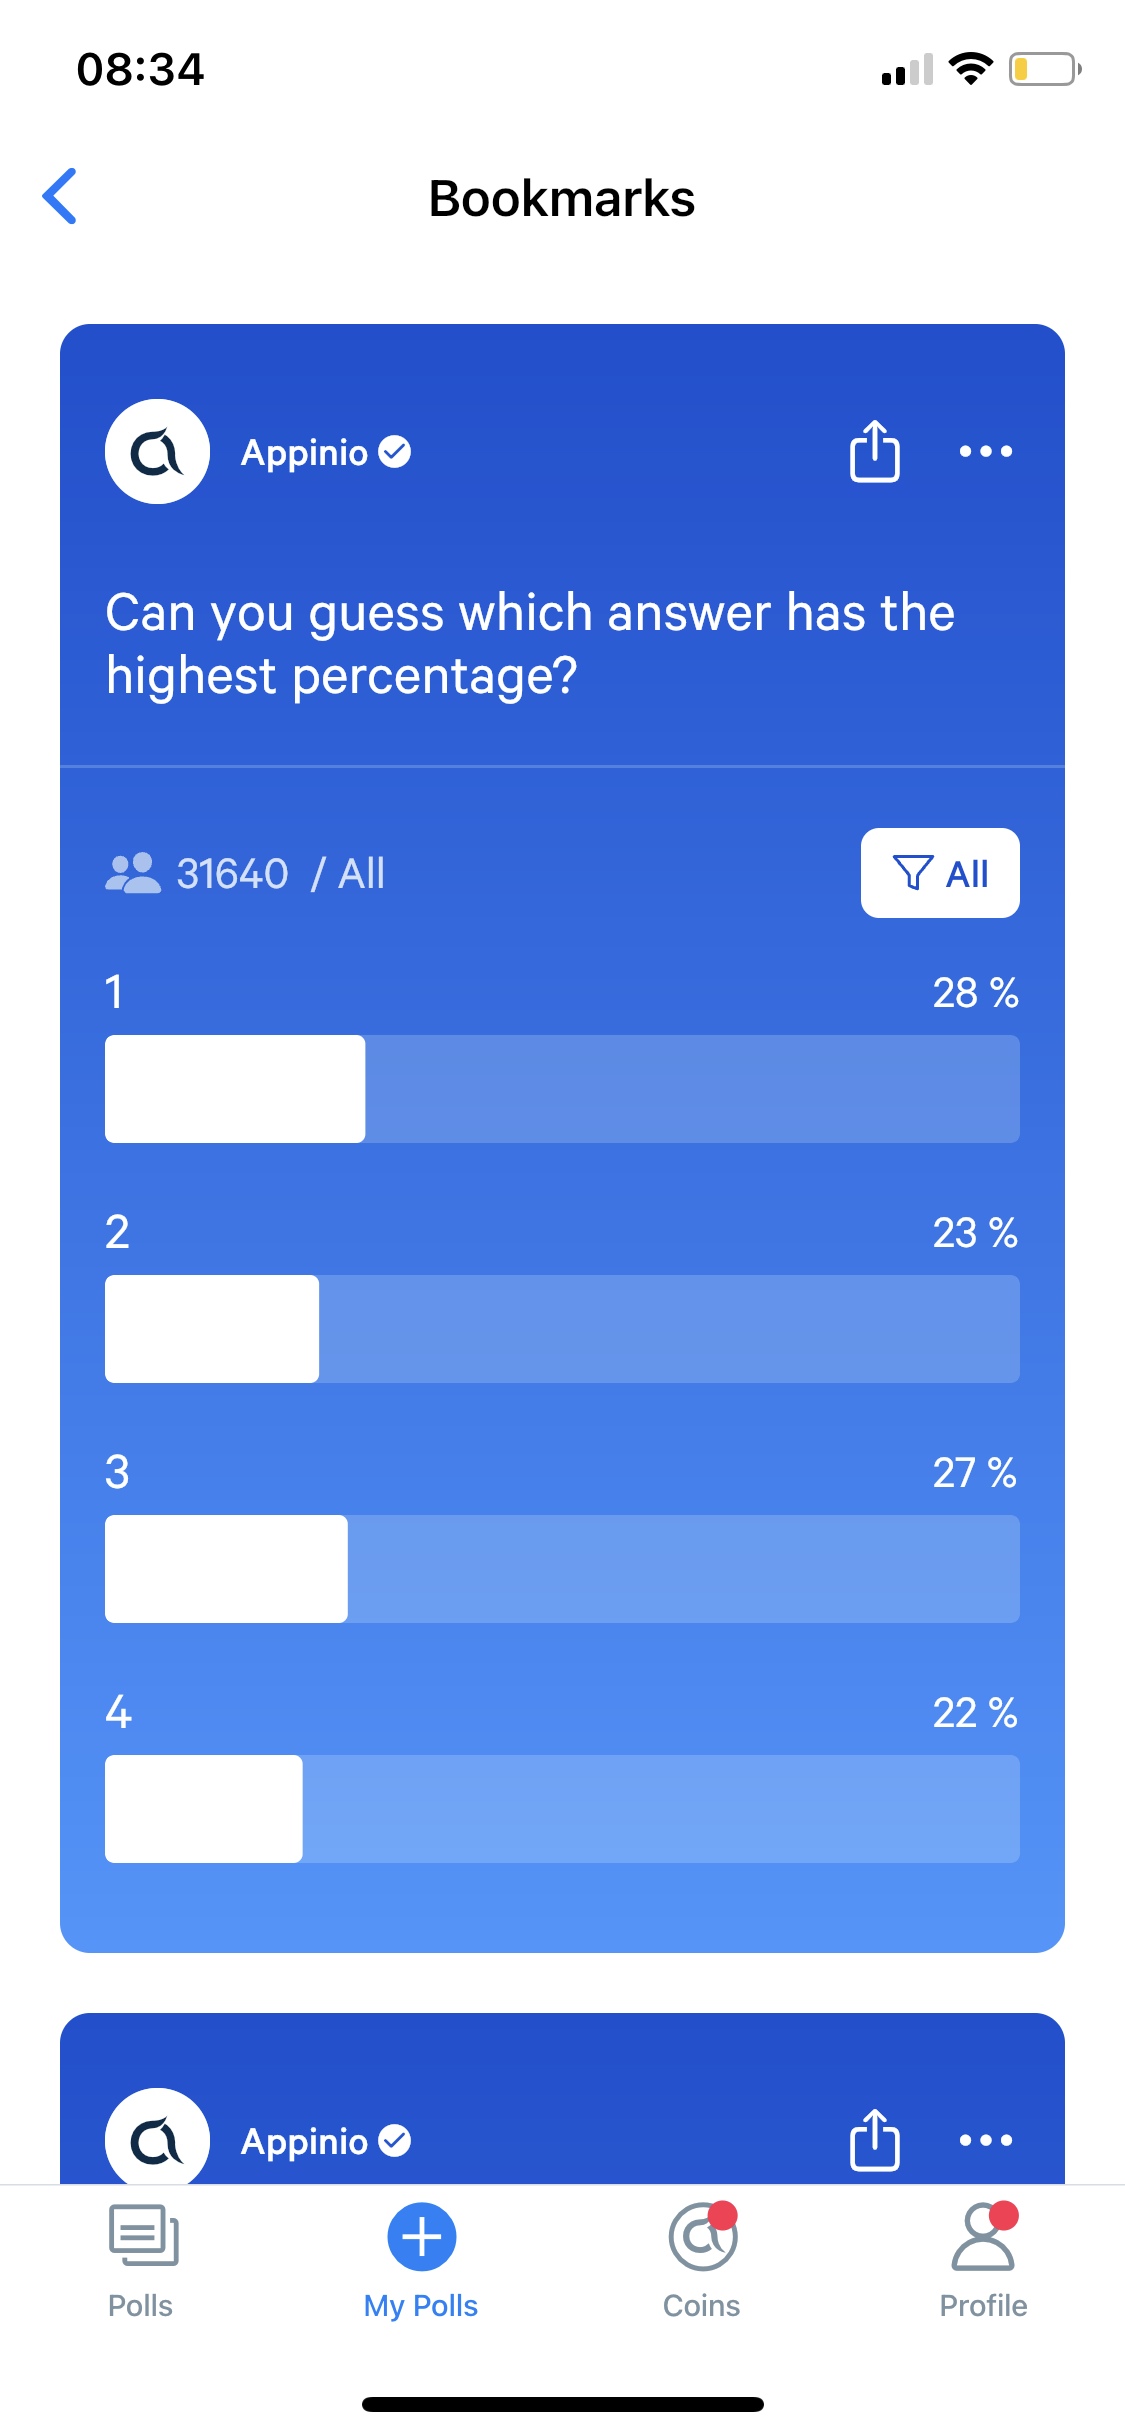Open the Appinio profile on second poll

click(157, 2138)
